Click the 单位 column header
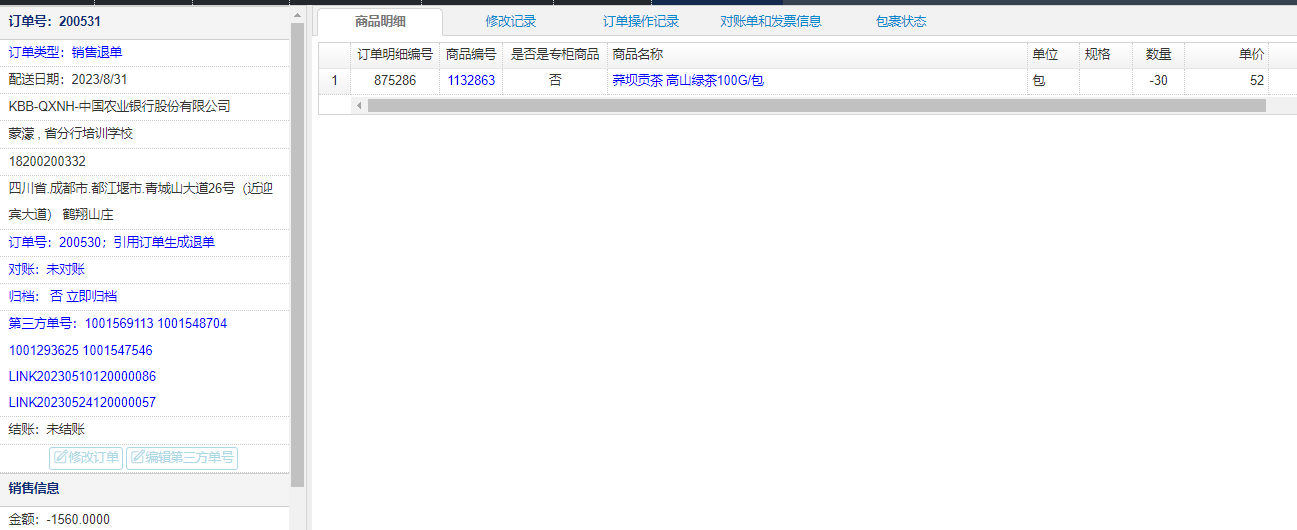The image size is (1297, 530). point(1053,55)
